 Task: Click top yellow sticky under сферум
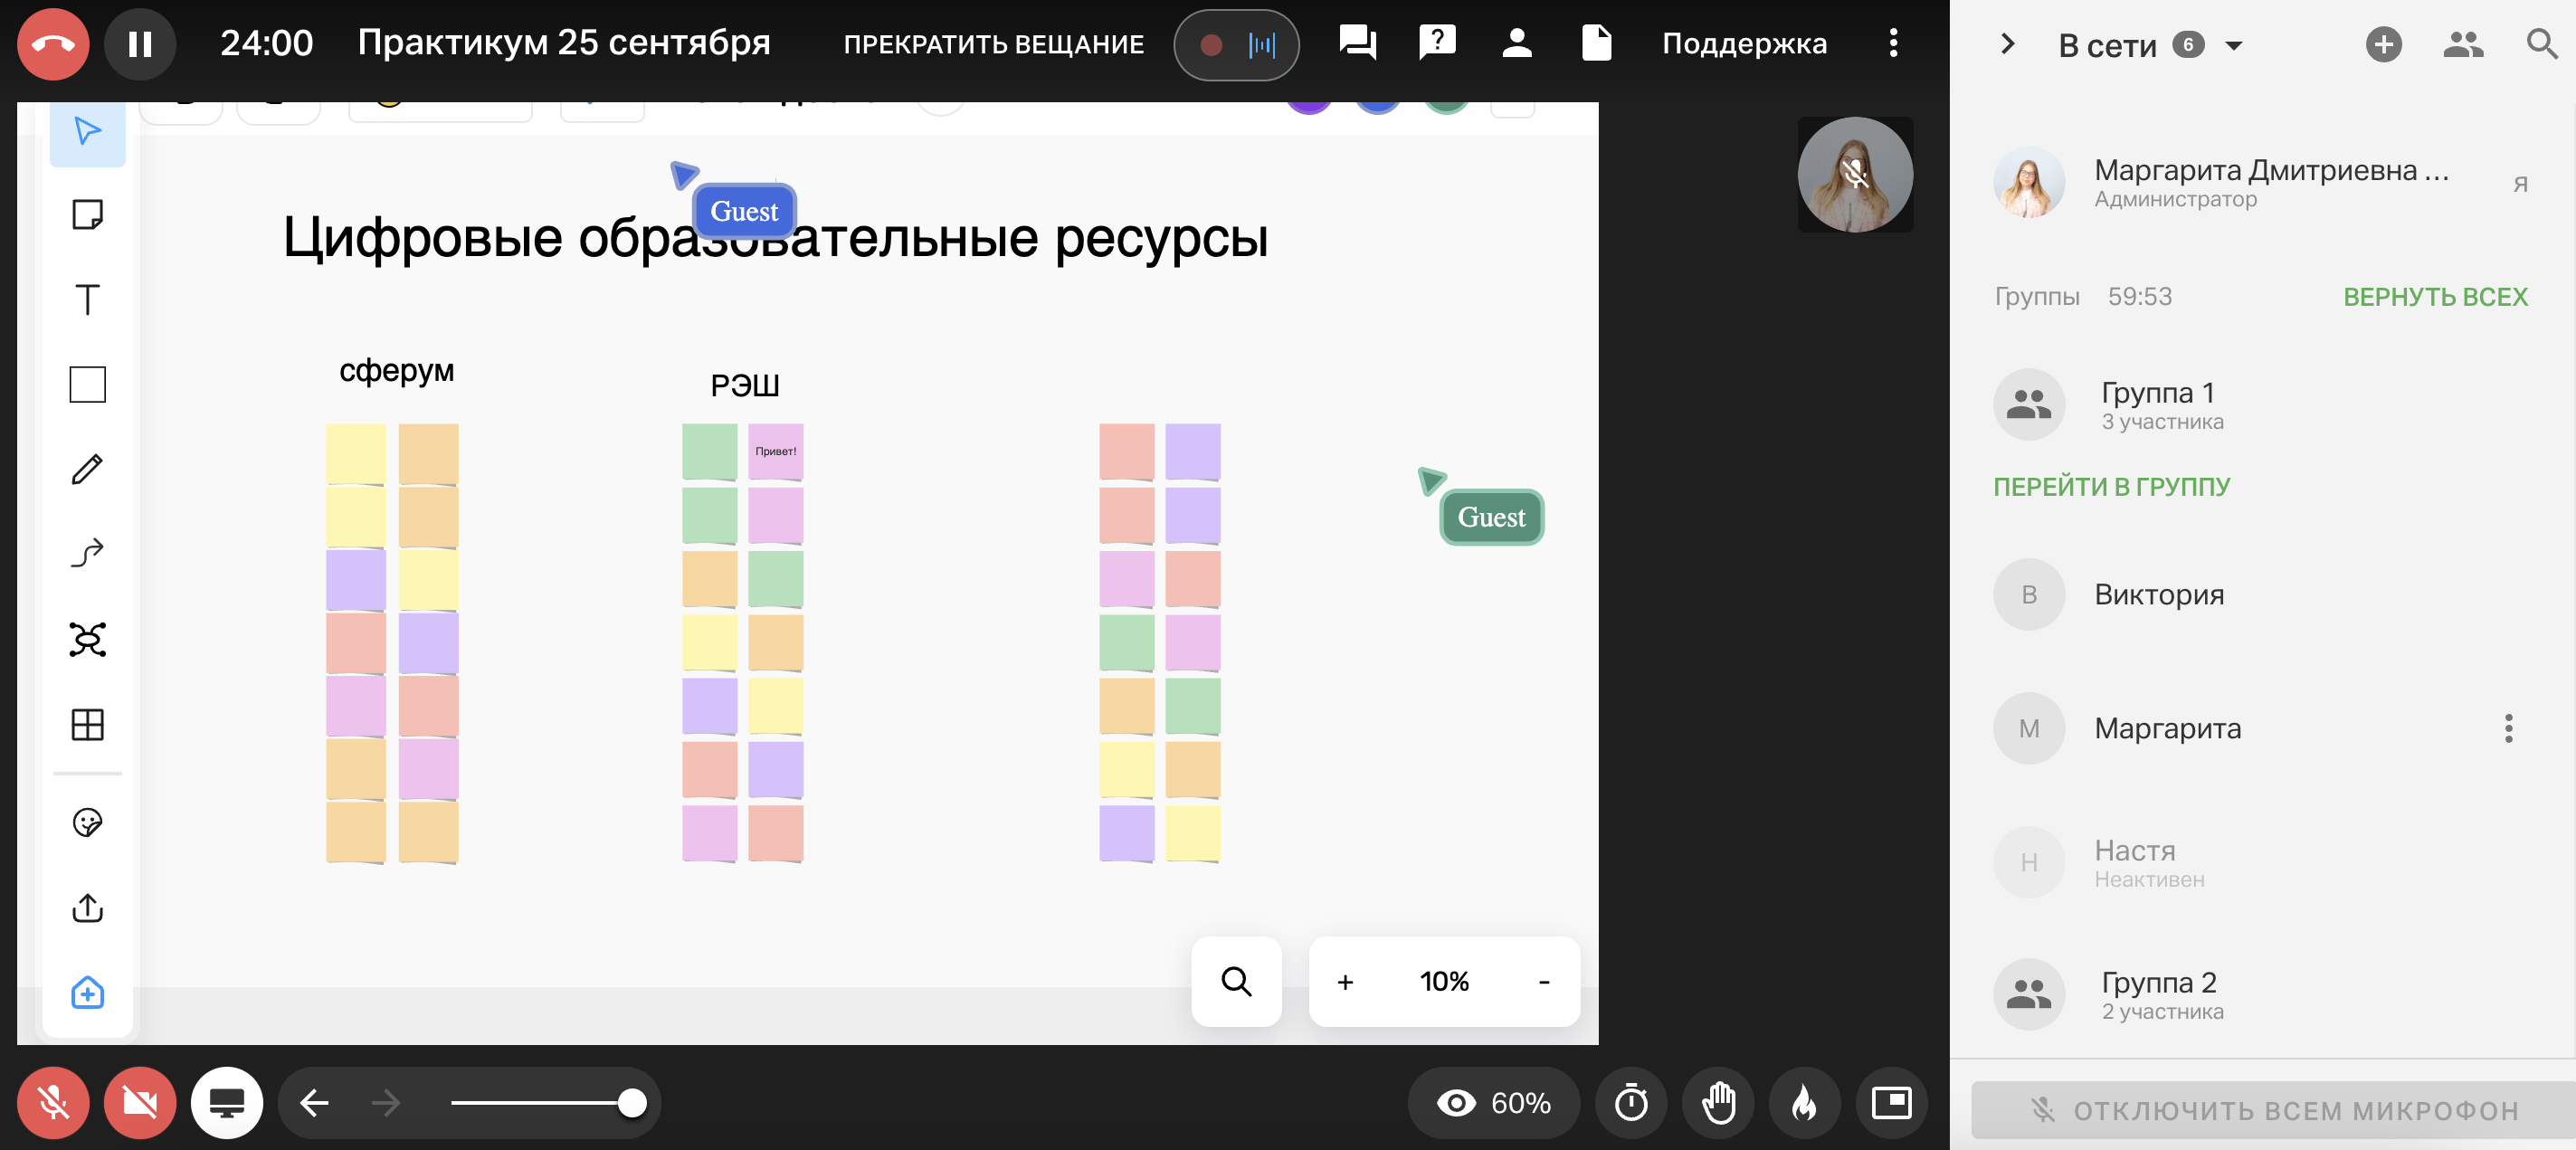click(355, 453)
